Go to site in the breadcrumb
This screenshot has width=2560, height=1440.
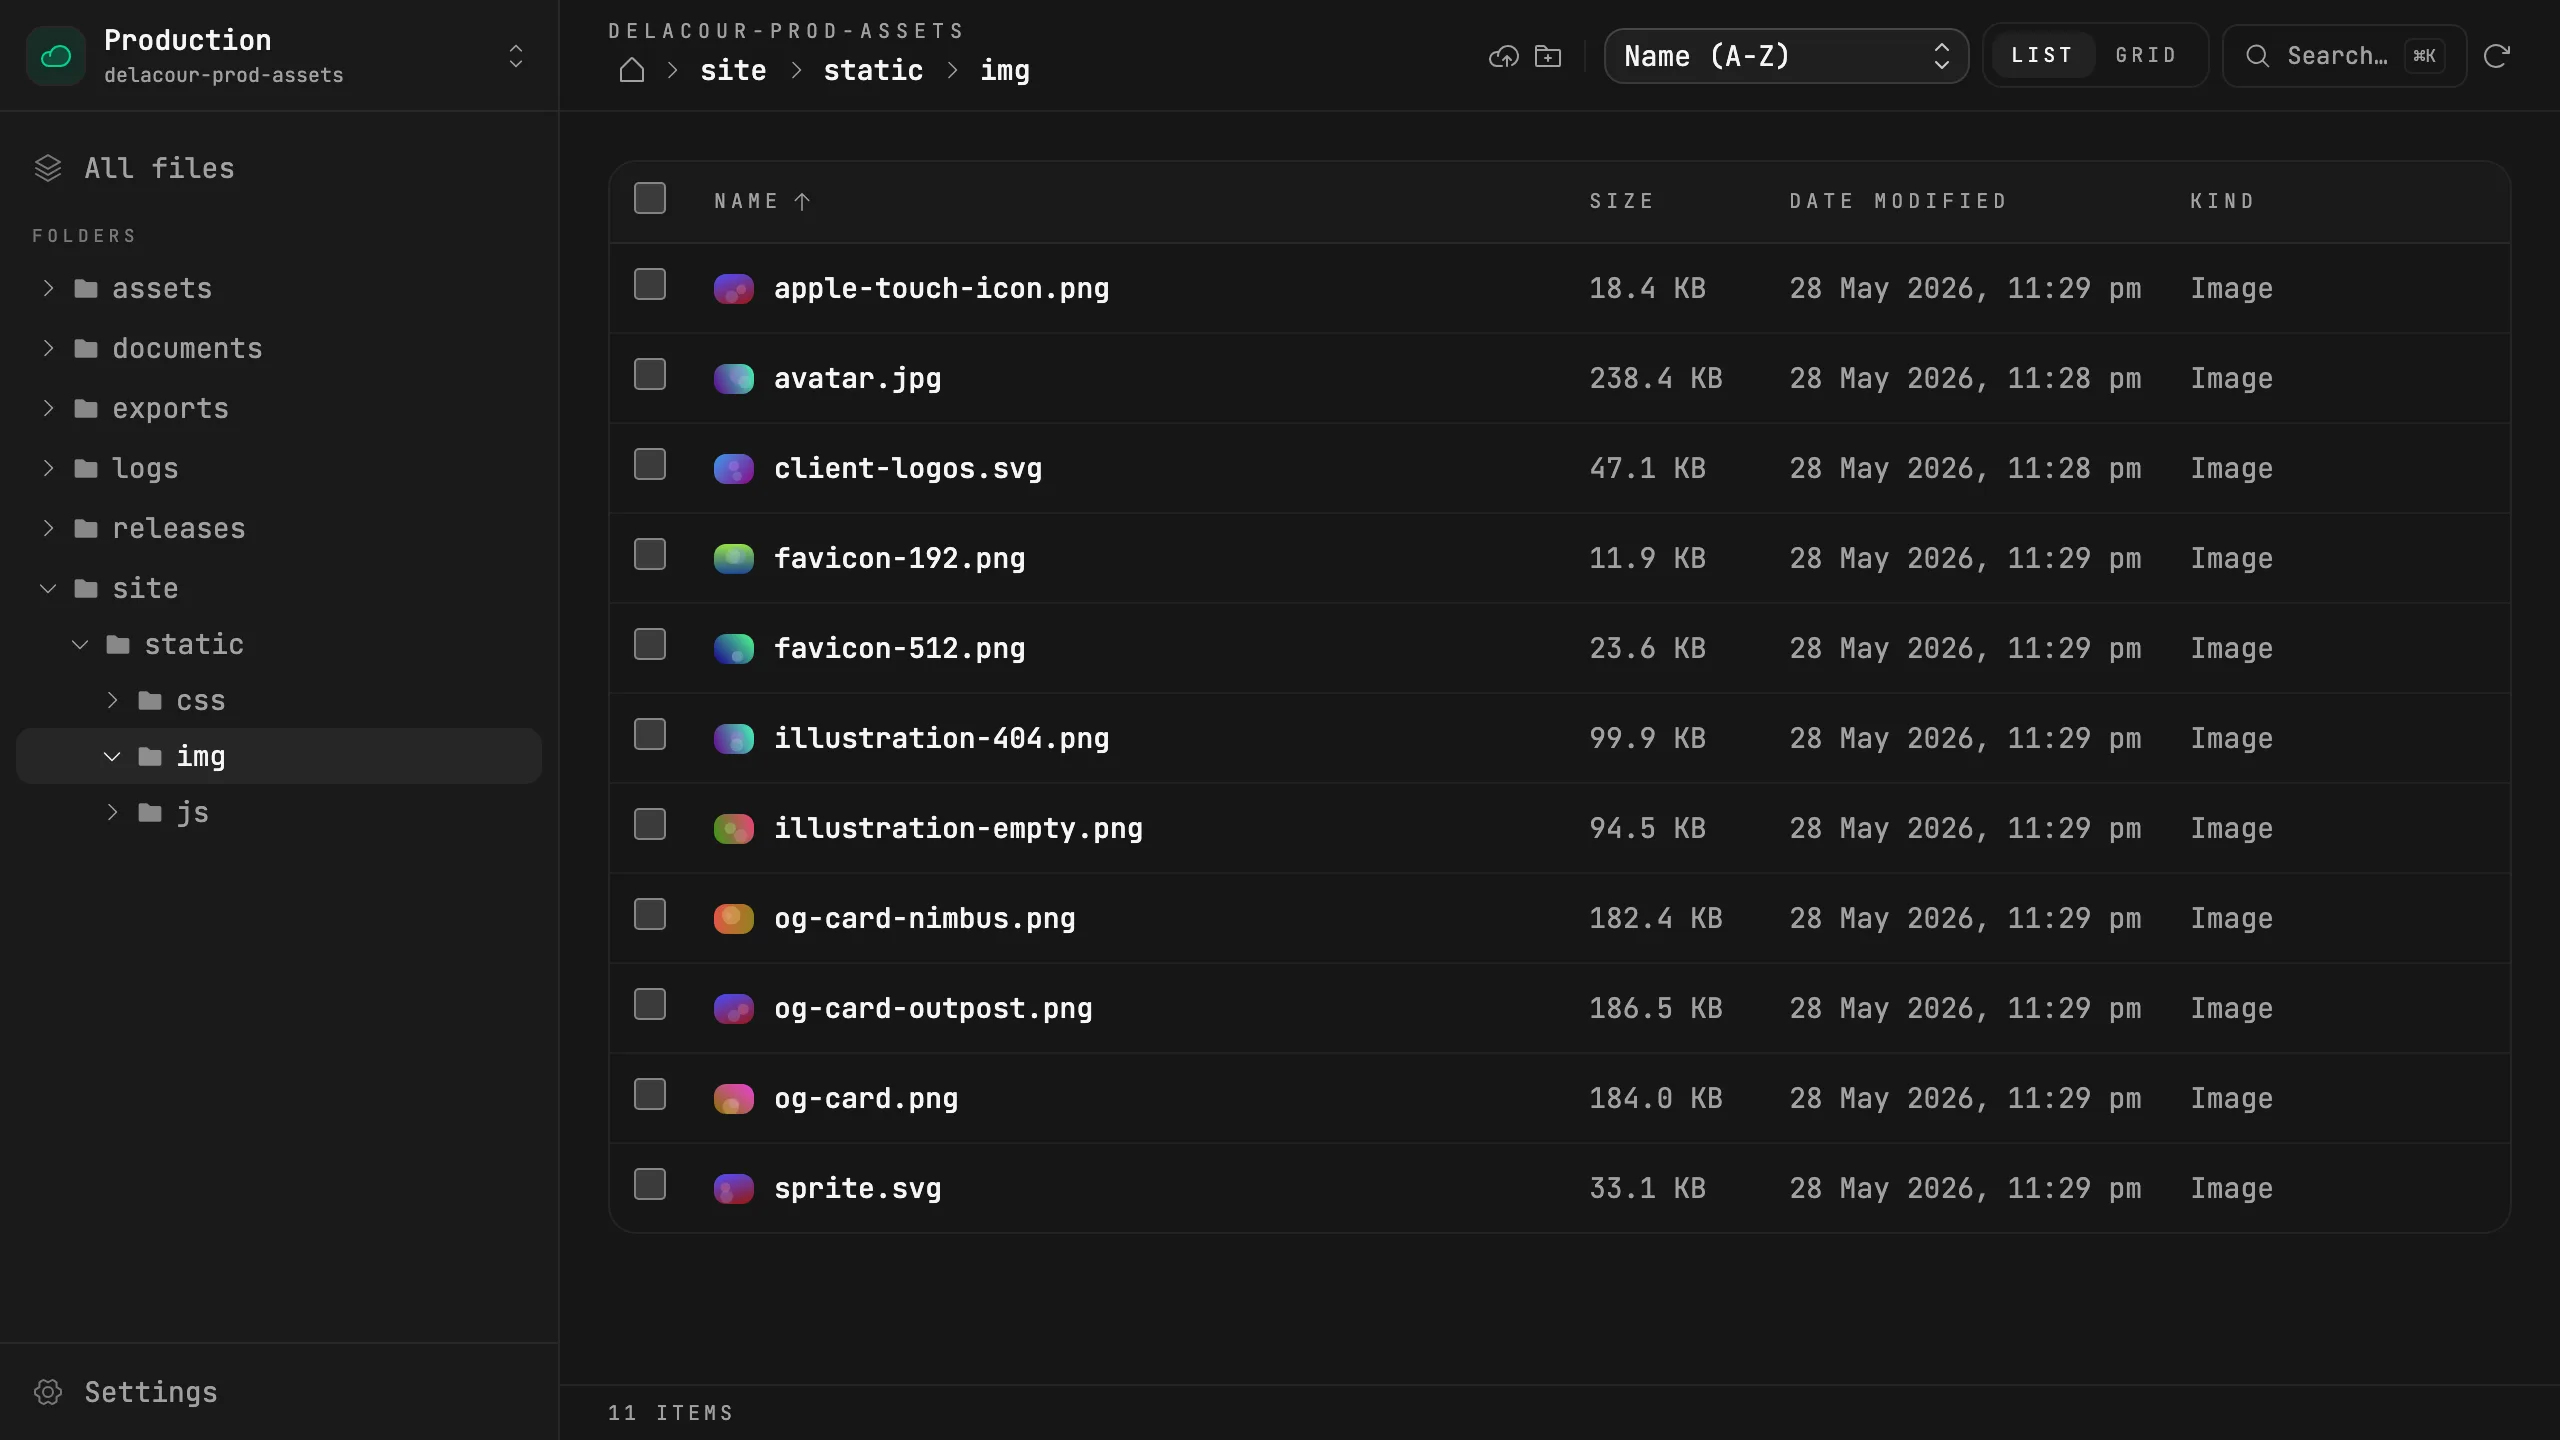(x=733, y=70)
